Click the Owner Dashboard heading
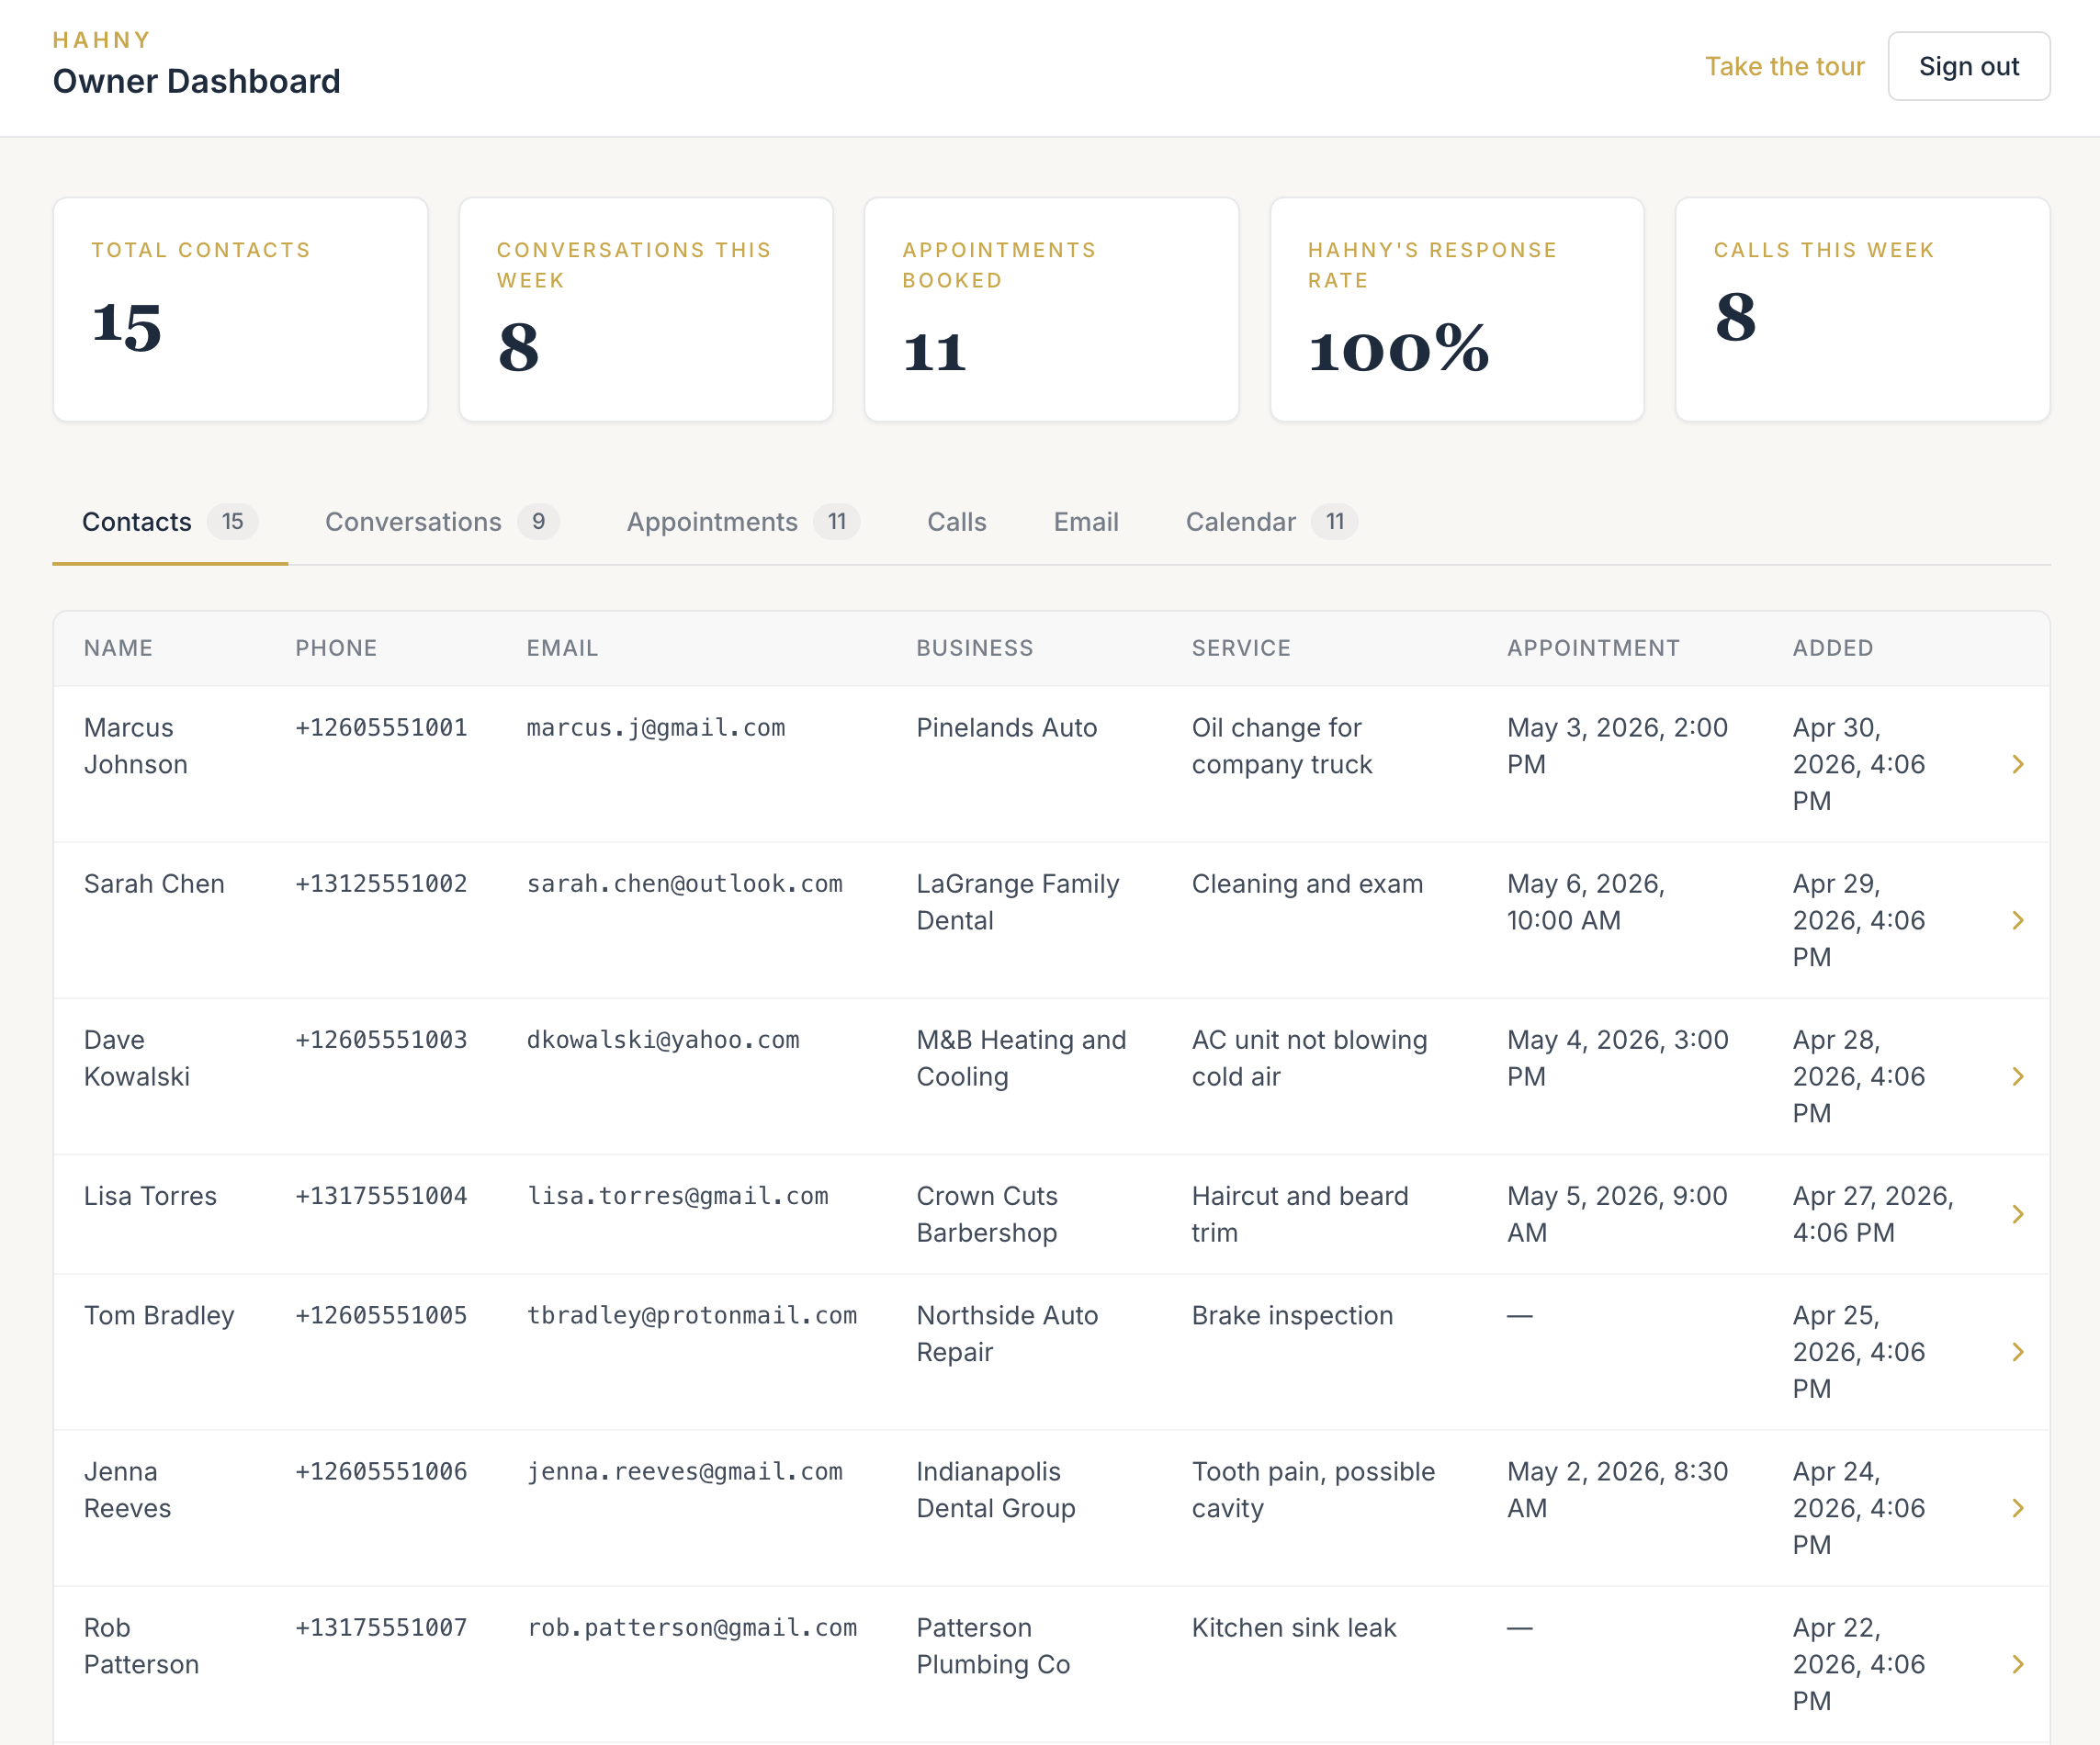Image resolution: width=2100 pixels, height=1745 pixels. (x=197, y=81)
